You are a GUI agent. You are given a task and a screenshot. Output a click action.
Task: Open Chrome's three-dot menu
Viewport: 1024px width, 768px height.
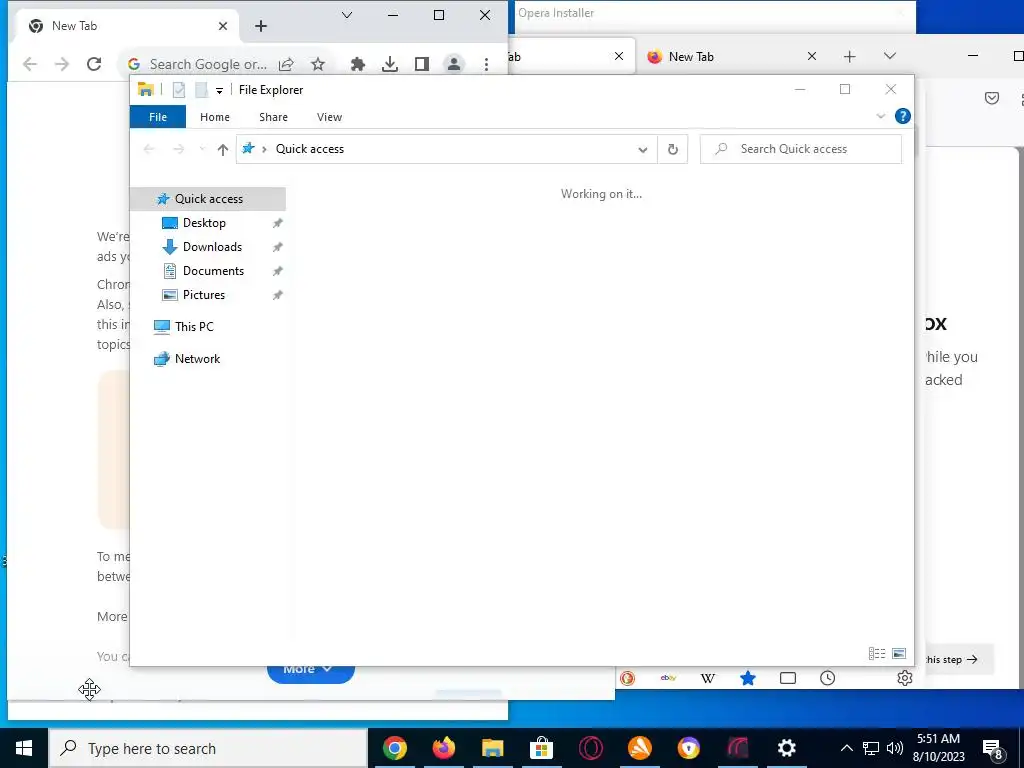(487, 64)
